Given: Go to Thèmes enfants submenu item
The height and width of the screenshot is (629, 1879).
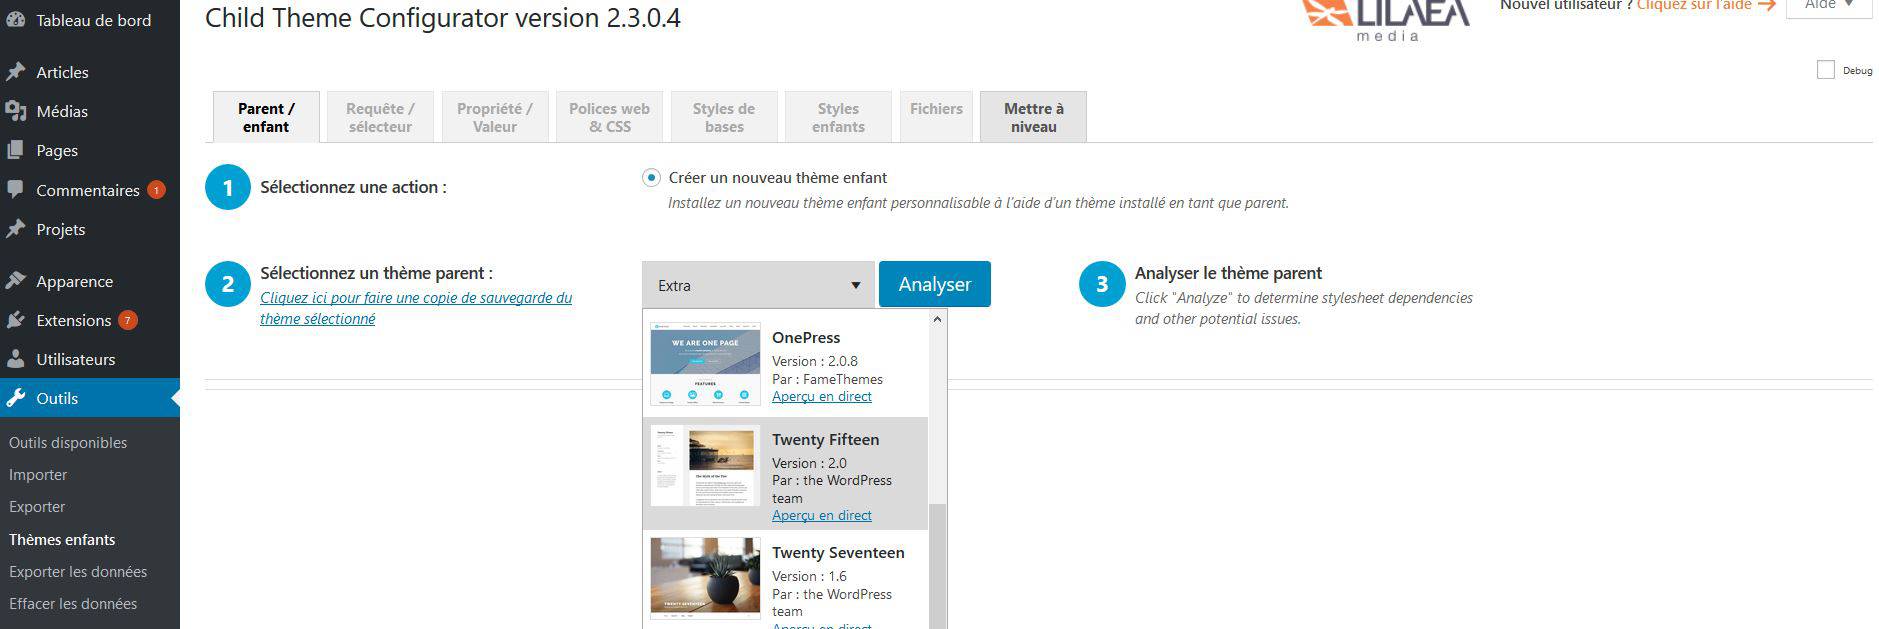Looking at the screenshot, I should 62,540.
